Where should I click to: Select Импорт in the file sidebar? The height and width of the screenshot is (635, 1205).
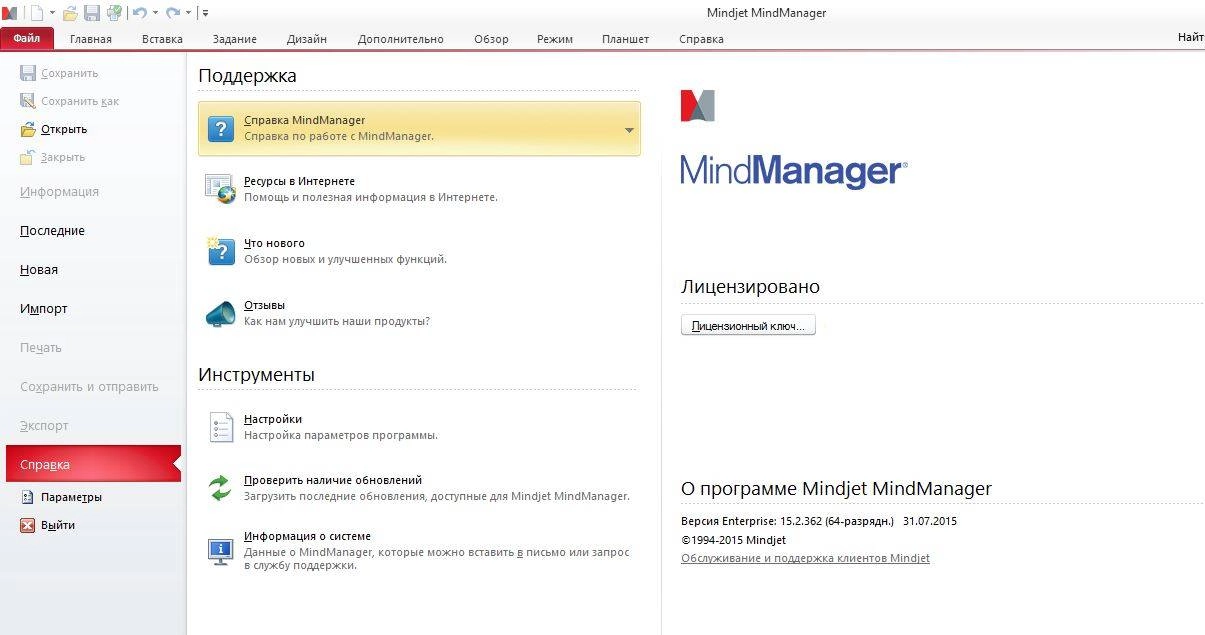coord(44,309)
